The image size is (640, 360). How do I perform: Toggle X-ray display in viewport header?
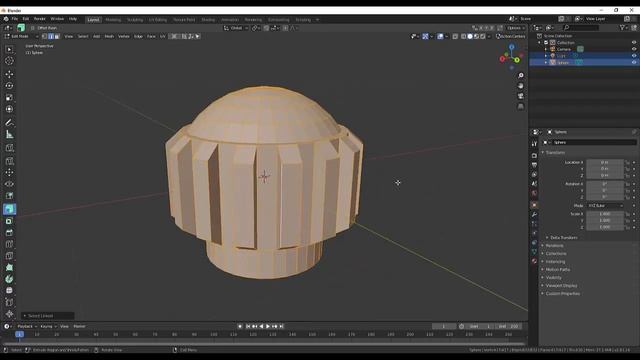(x=455, y=36)
